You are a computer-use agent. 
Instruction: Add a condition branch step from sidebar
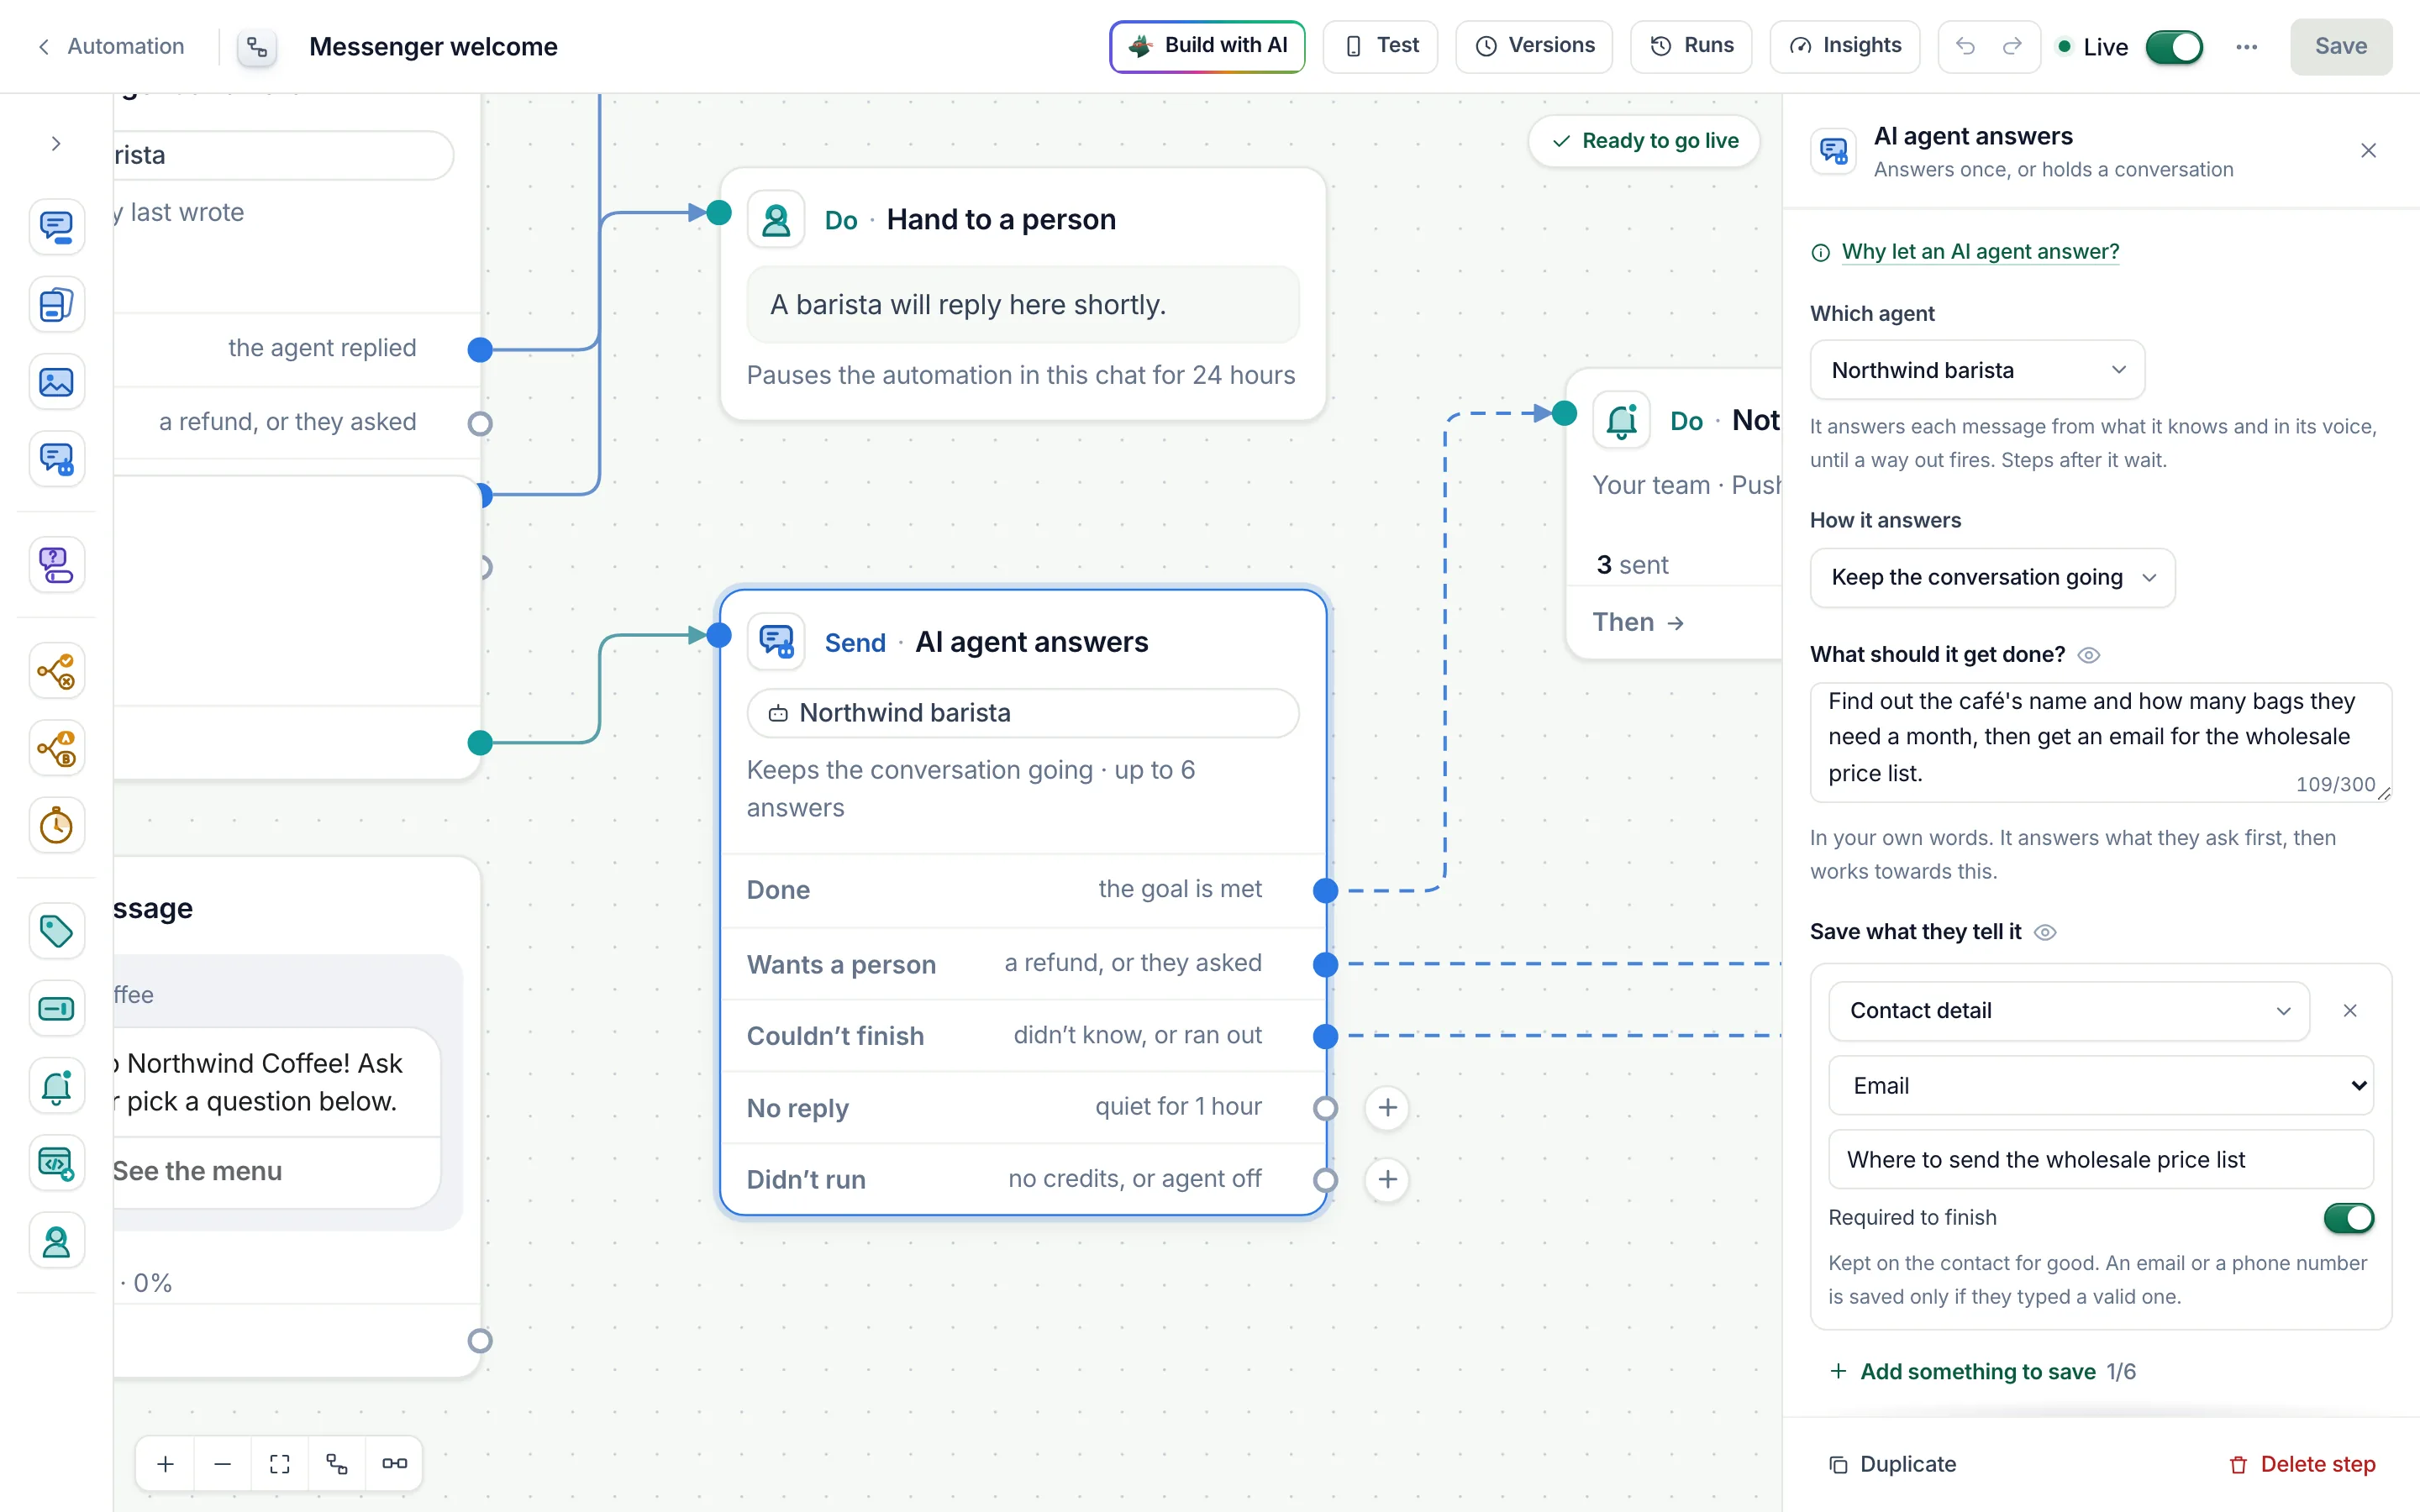(x=56, y=671)
